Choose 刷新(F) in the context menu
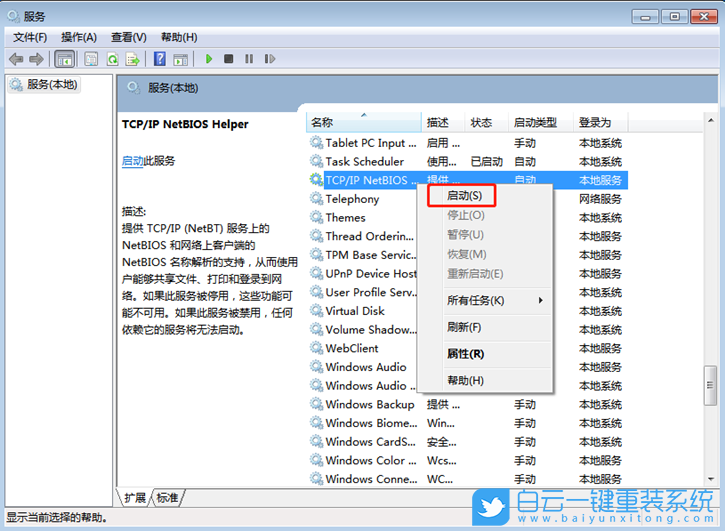 click(x=485, y=327)
